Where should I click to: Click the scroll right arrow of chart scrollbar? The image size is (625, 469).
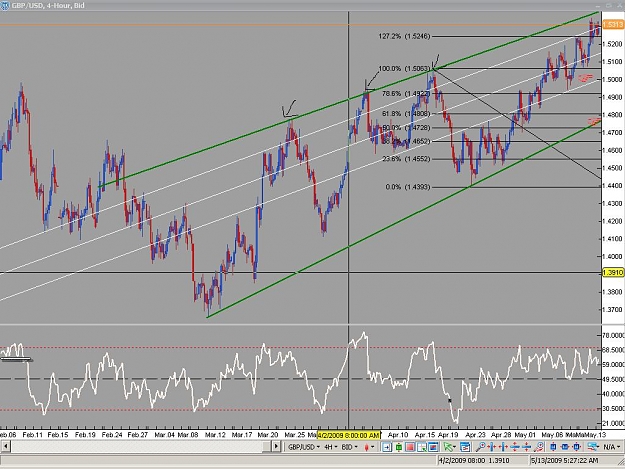(x=276, y=447)
